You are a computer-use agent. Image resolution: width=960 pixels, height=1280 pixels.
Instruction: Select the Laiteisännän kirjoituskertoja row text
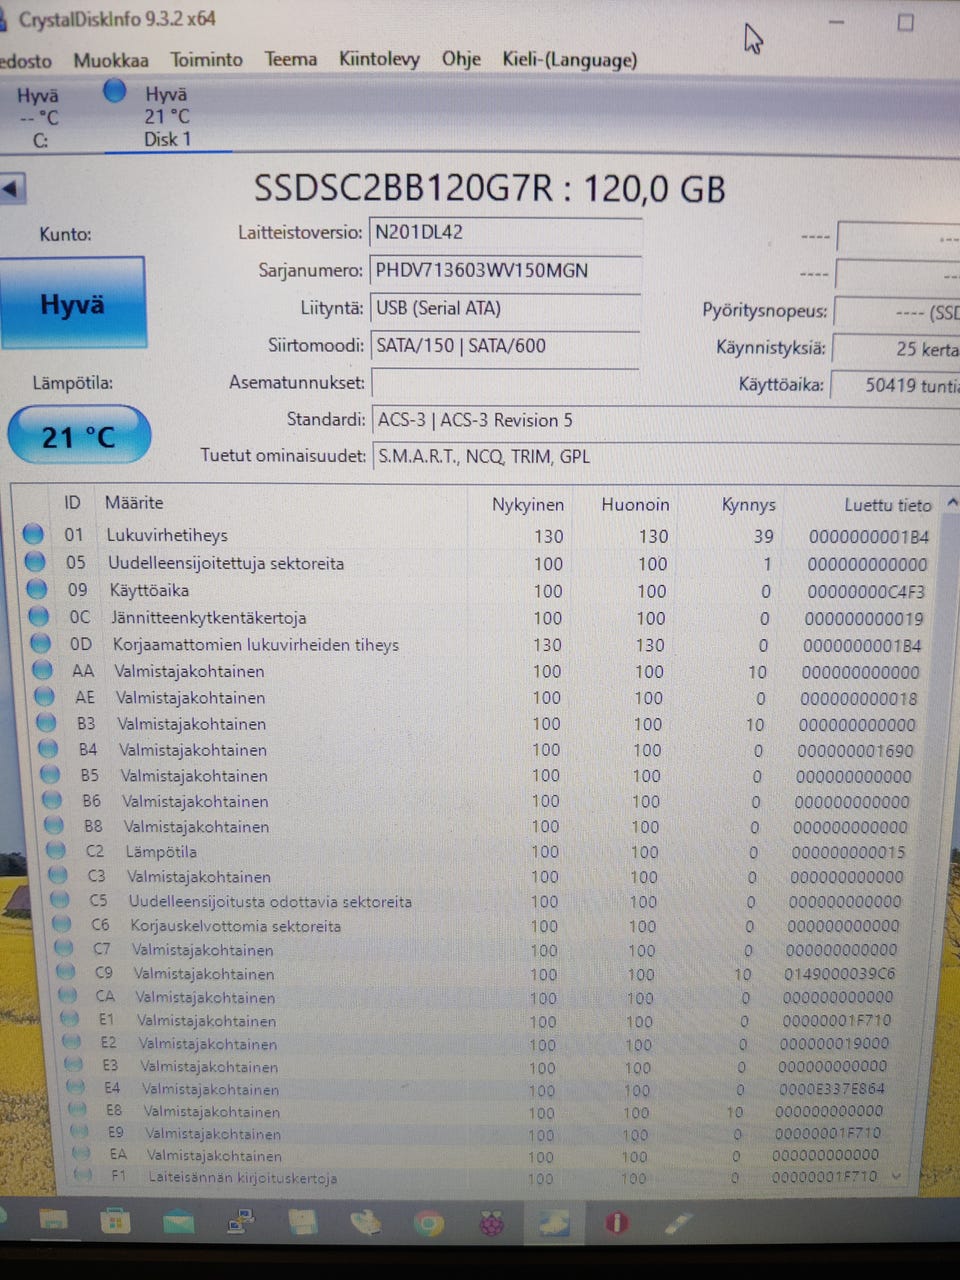pos(243,1178)
